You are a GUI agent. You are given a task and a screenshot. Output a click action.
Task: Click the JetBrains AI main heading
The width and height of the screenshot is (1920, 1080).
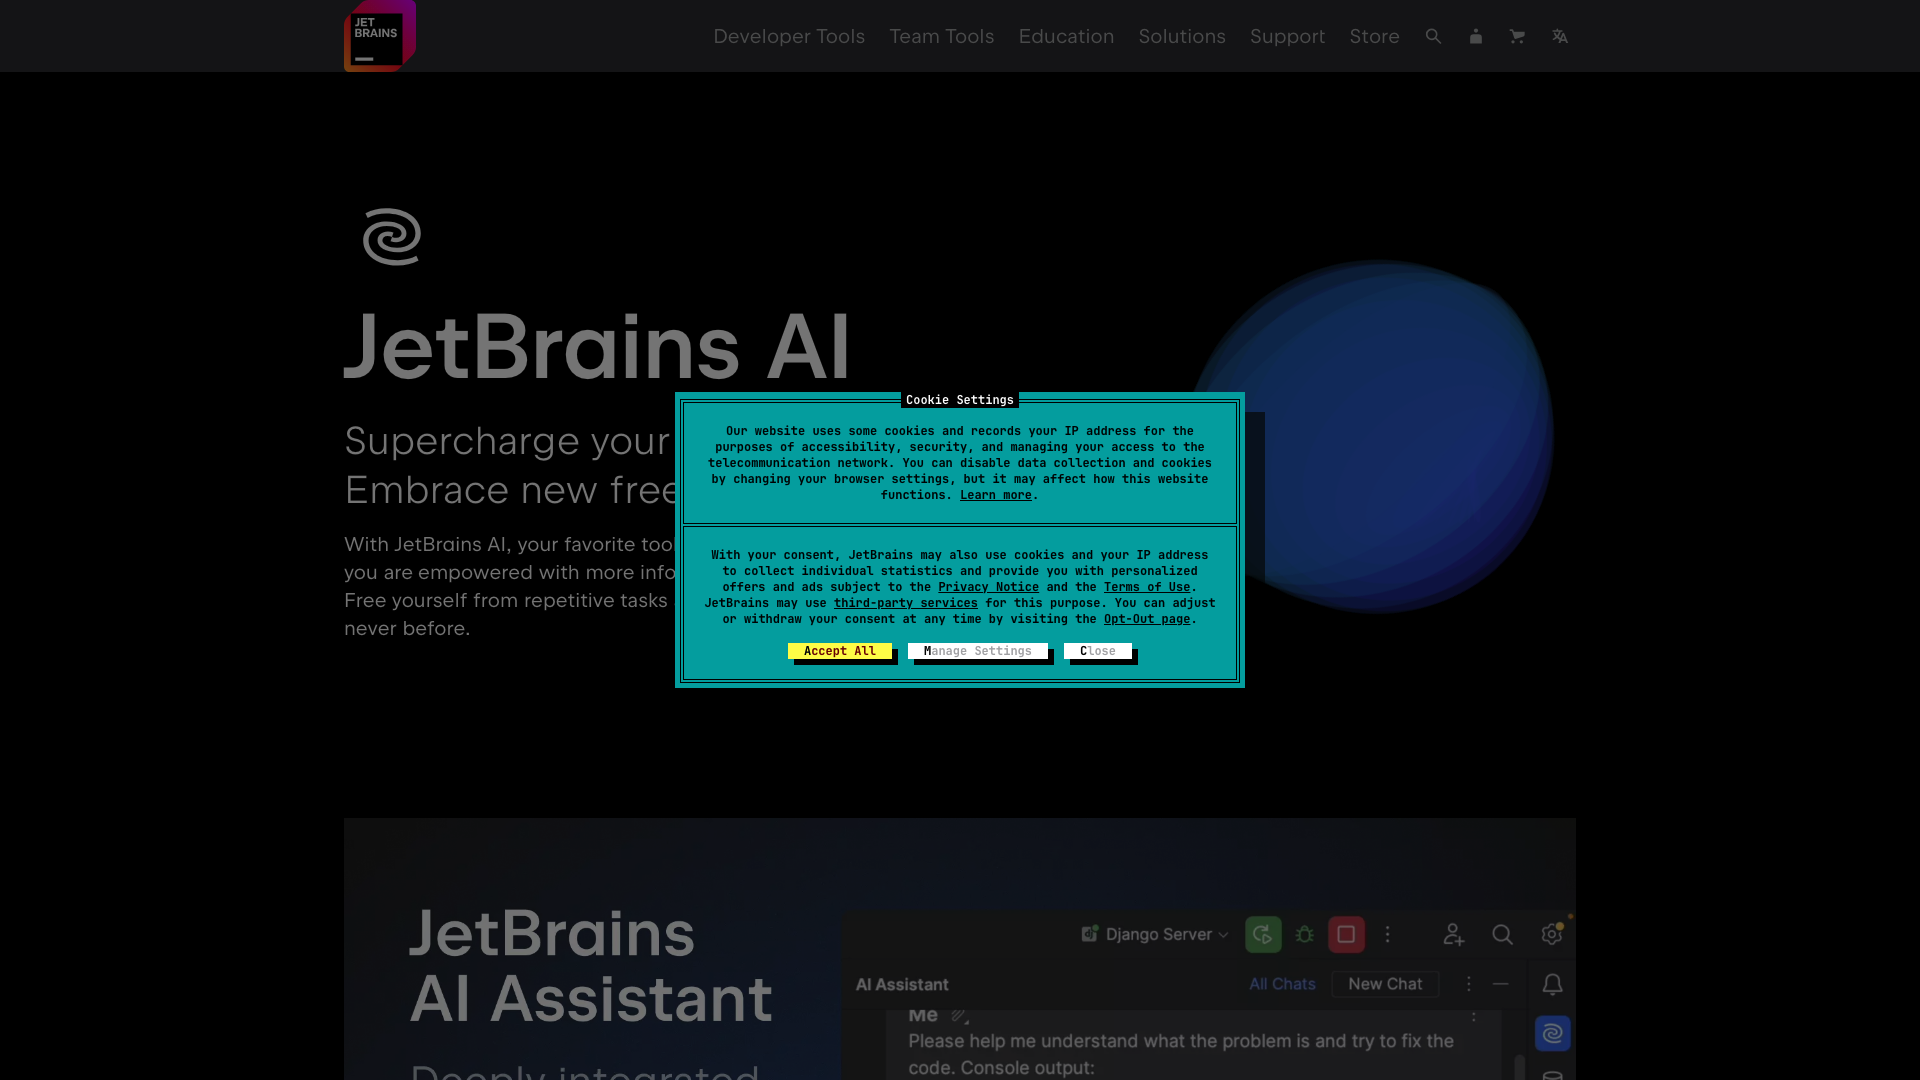597,346
